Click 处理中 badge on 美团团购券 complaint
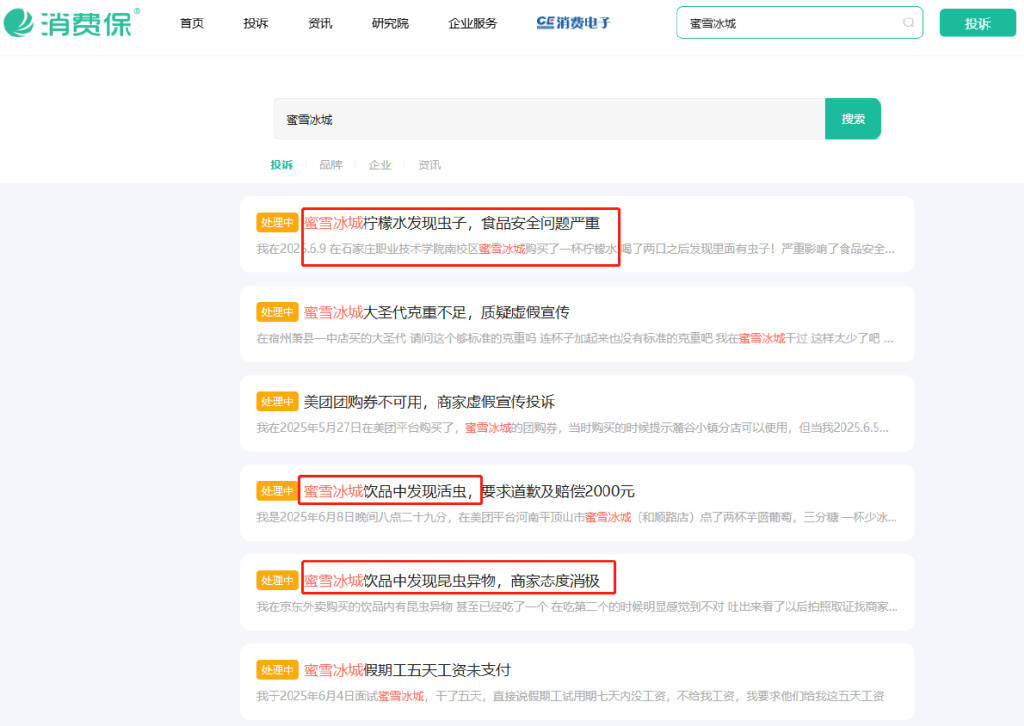This screenshot has width=1024, height=726. click(277, 402)
